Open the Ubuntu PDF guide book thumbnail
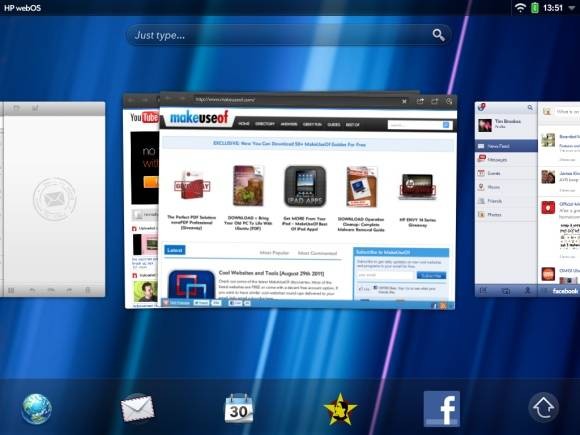The width and height of the screenshot is (580, 435). click(248, 185)
